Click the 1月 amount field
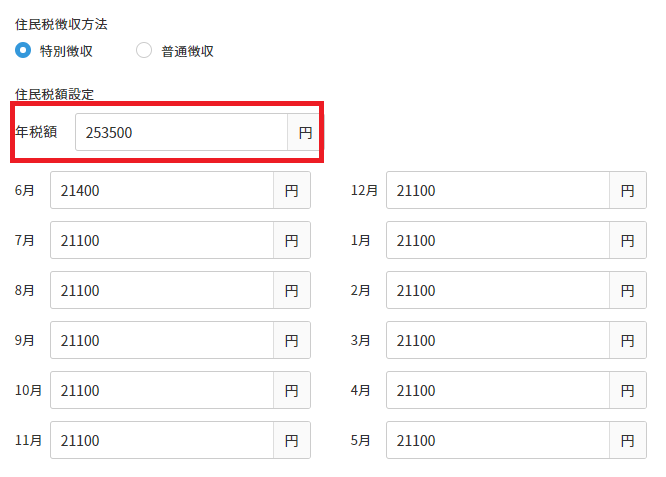 pyautogui.click(x=498, y=240)
